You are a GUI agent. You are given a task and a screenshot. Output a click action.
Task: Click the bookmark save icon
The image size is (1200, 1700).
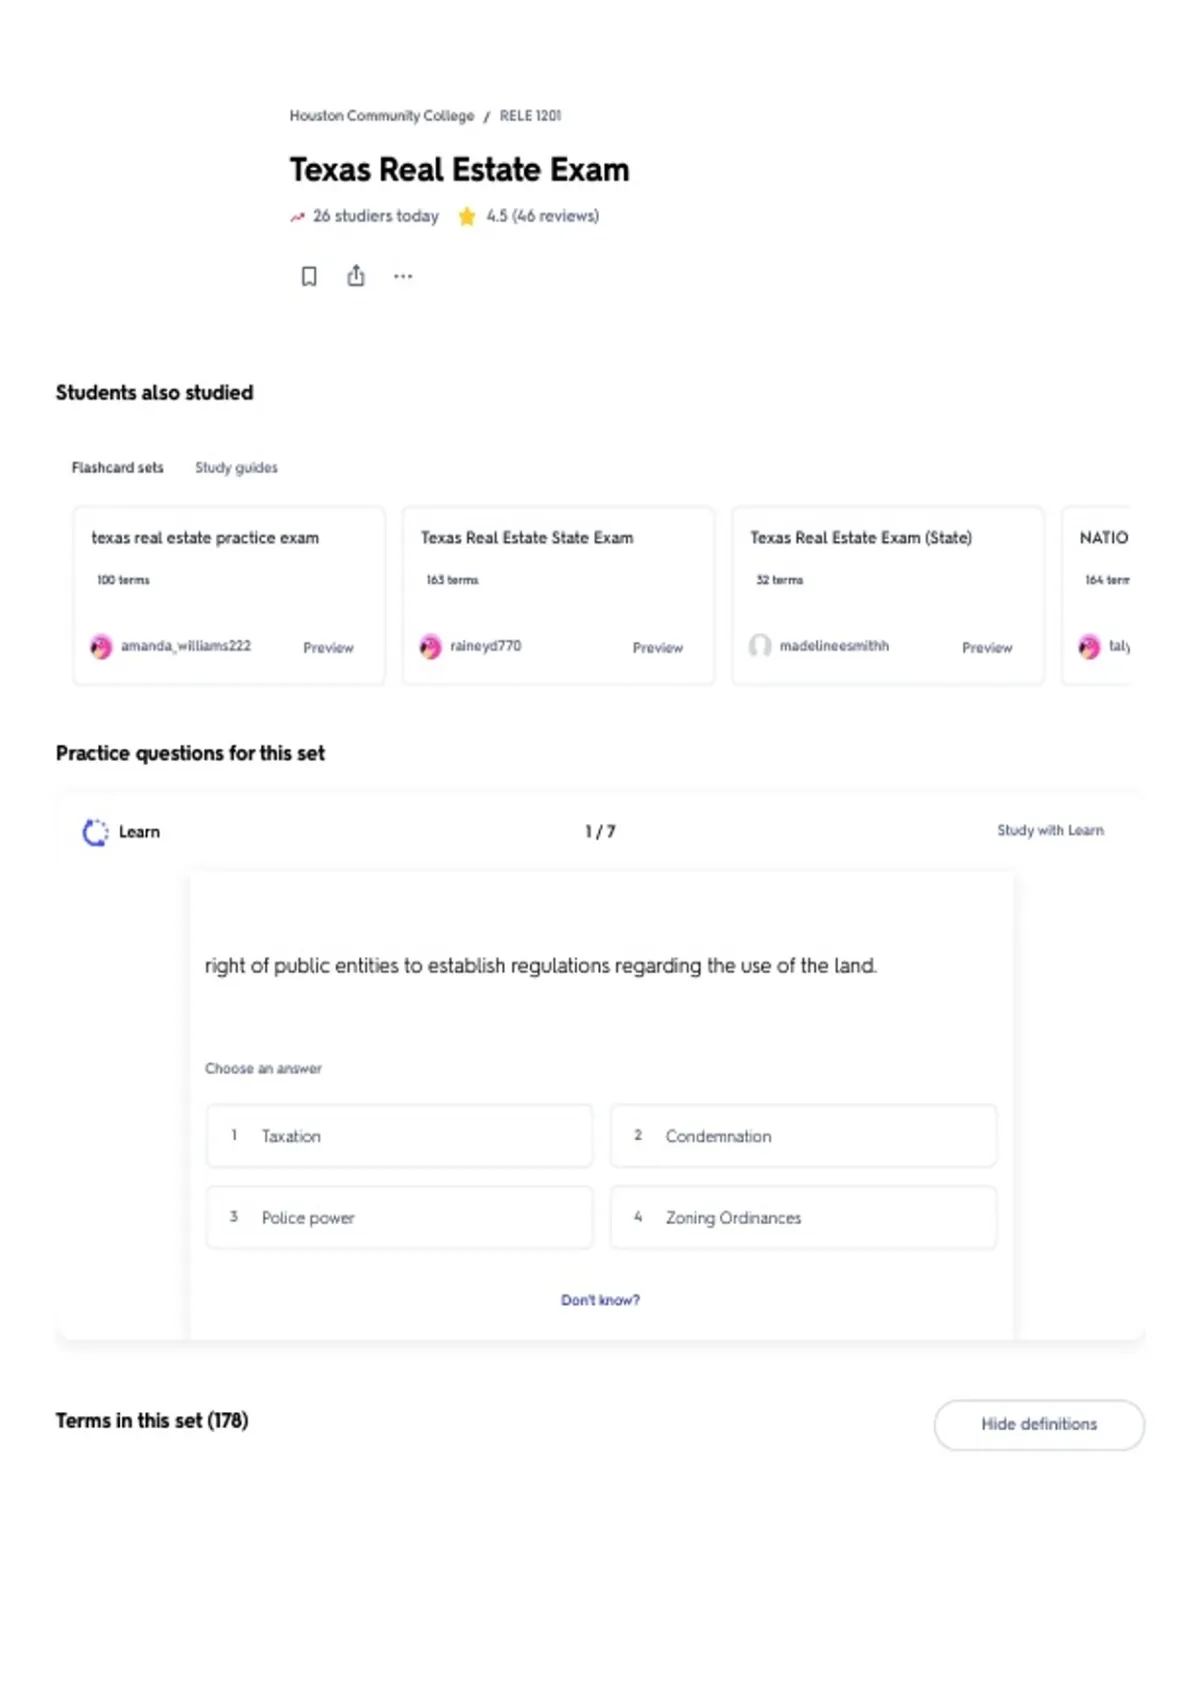pos(309,276)
